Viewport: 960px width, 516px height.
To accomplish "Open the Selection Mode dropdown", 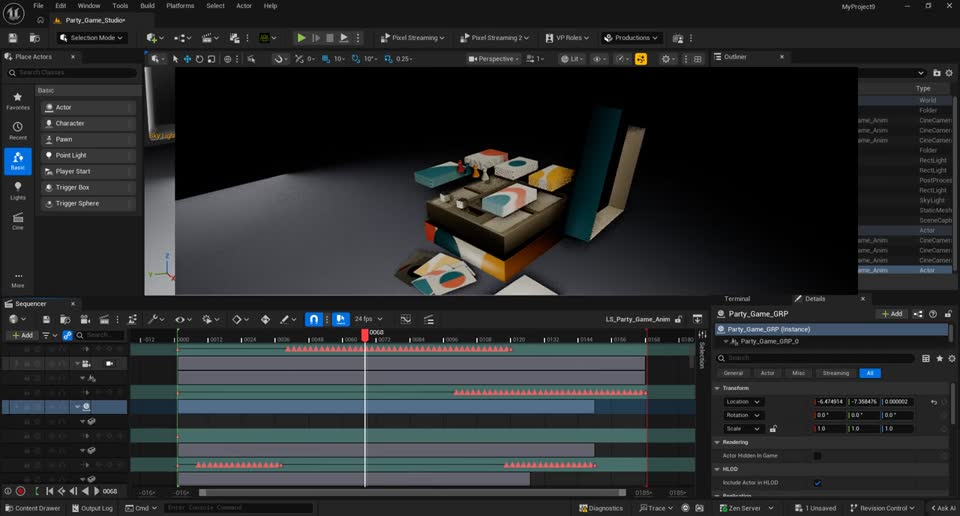I will tap(91, 38).
